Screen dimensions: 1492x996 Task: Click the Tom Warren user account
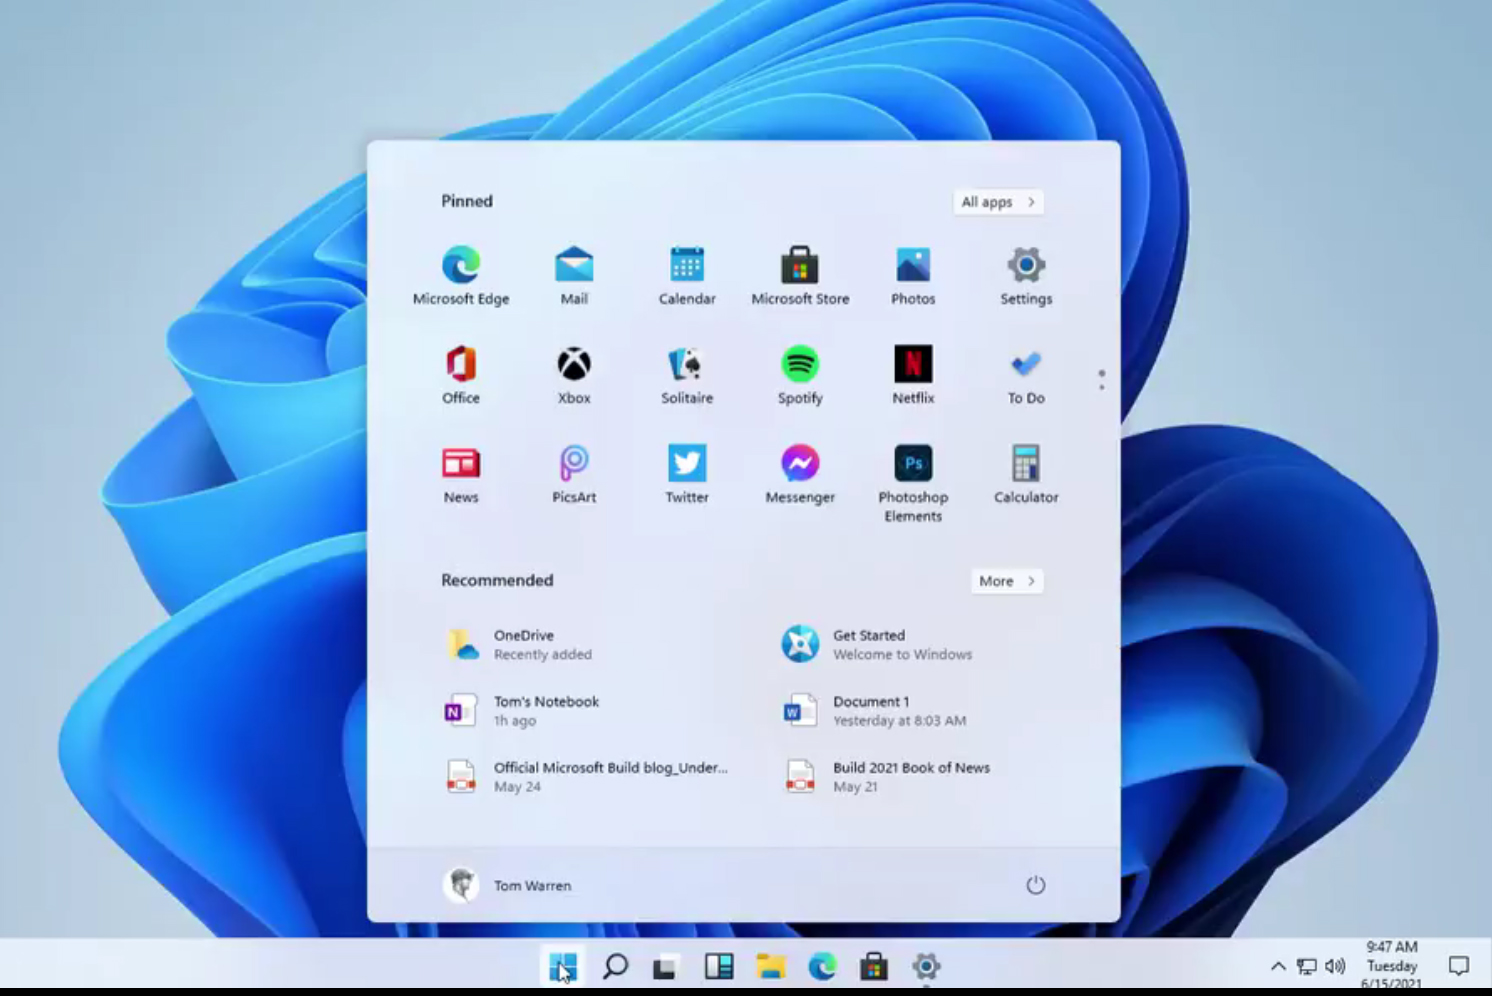point(508,885)
